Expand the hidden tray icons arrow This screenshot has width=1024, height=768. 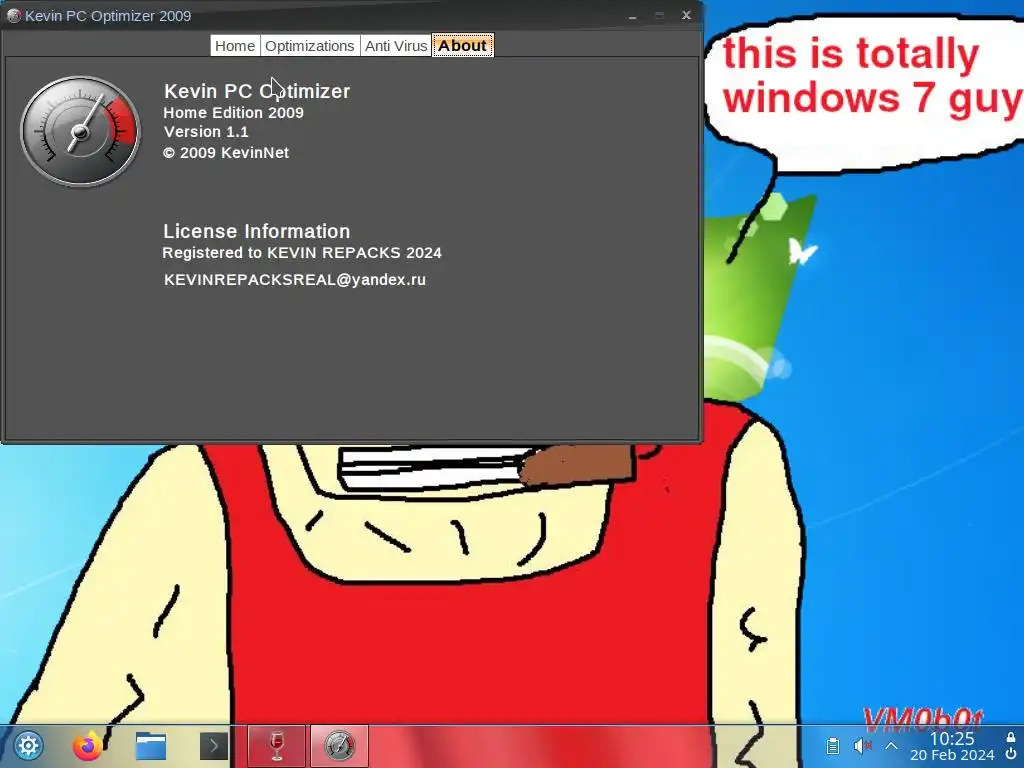(891, 746)
